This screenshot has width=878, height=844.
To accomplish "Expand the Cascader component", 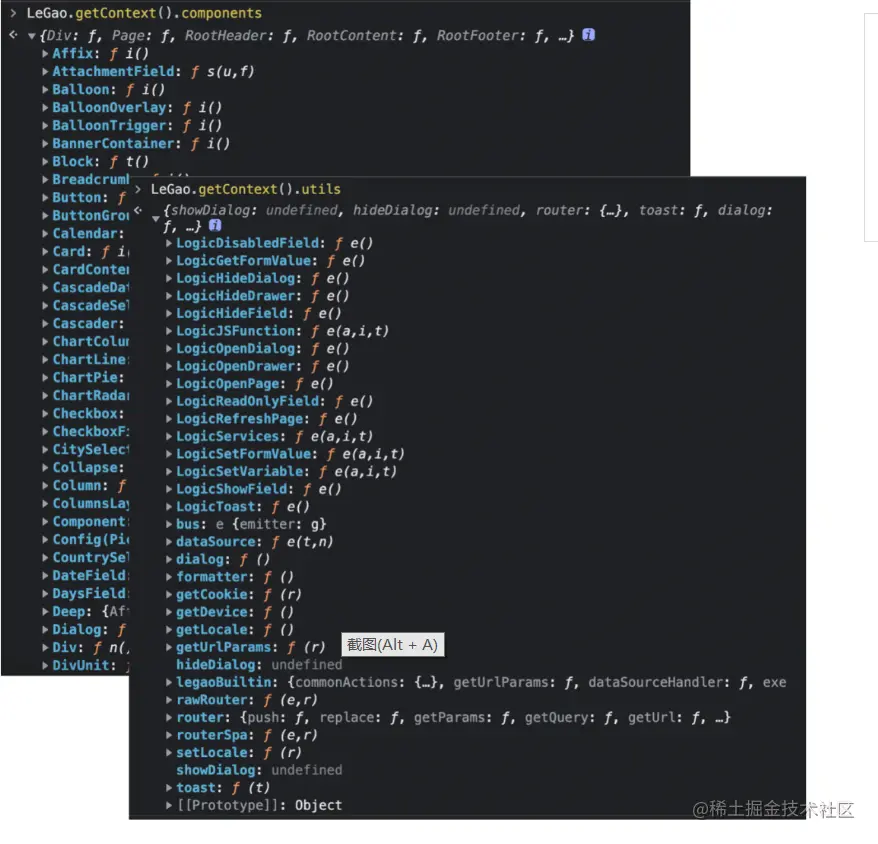I will click(45, 323).
